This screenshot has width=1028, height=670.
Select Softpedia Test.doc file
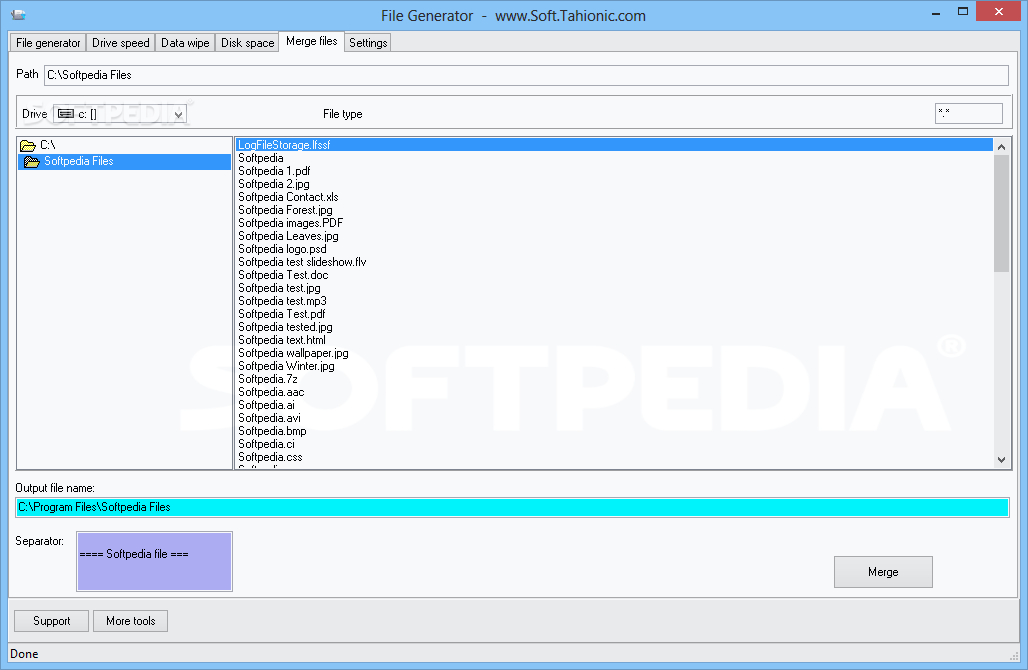(x=614, y=275)
